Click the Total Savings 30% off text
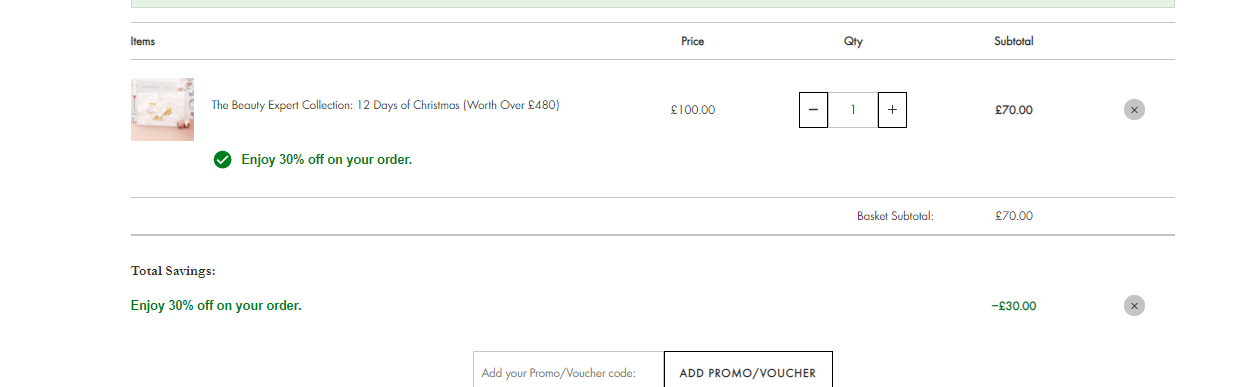This screenshot has width=1240, height=387. pos(216,306)
